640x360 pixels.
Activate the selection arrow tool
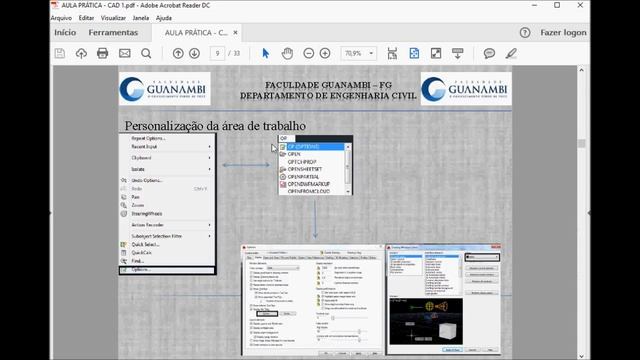[265, 53]
